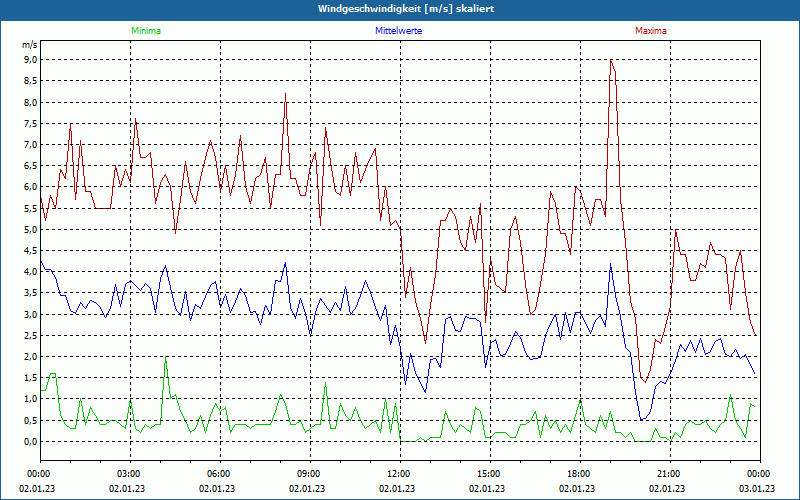Select the 0,5 y-axis value
This screenshot has width=800, height=500.
[x=31, y=420]
